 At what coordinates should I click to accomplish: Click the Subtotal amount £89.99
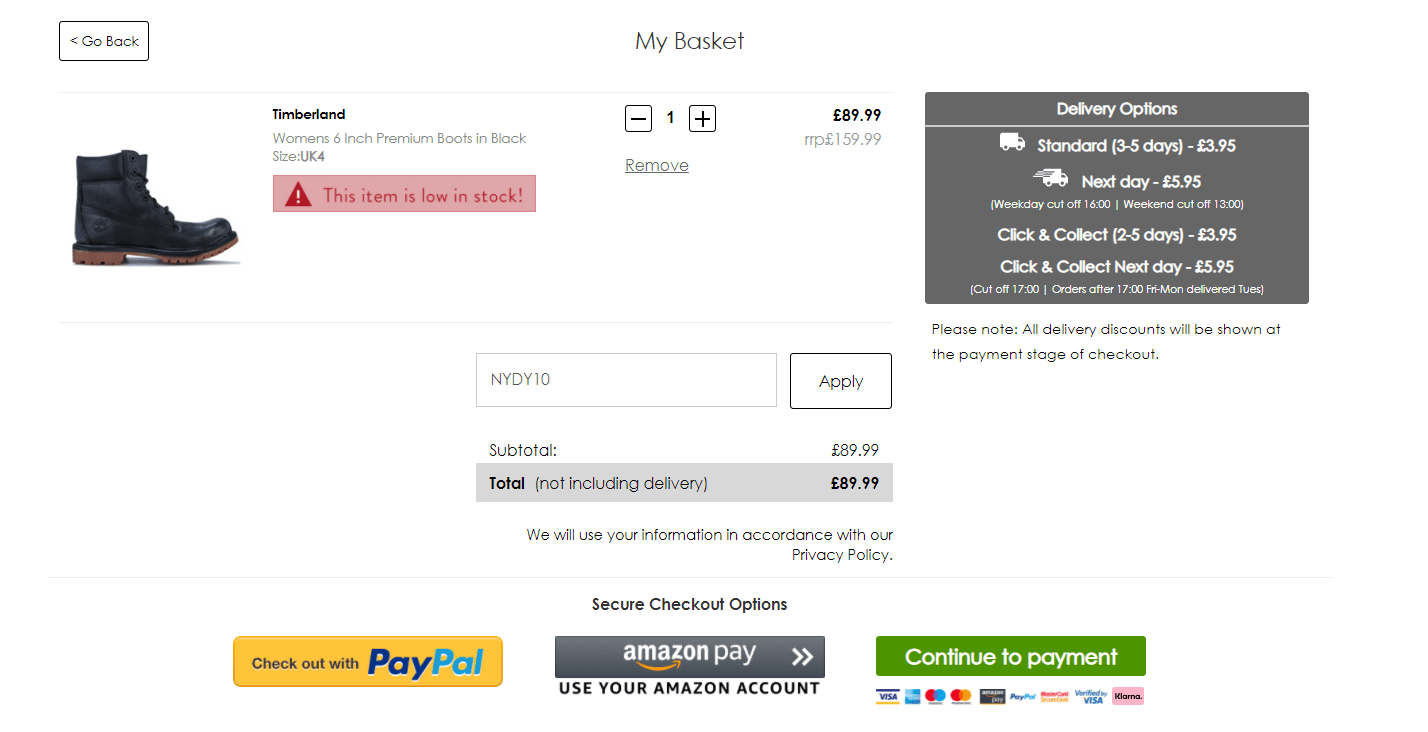click(855, 450)
